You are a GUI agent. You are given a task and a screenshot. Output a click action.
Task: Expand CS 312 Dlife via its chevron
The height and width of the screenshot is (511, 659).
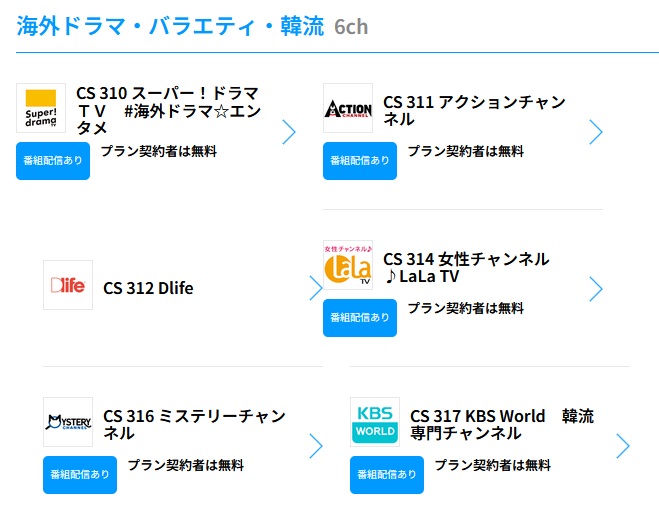[x=316, y=288]
